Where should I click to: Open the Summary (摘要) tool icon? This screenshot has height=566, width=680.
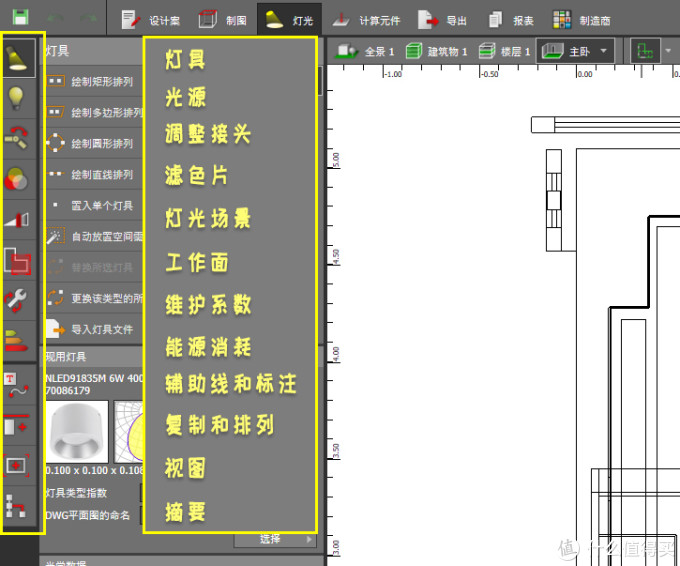coord(19,508)
